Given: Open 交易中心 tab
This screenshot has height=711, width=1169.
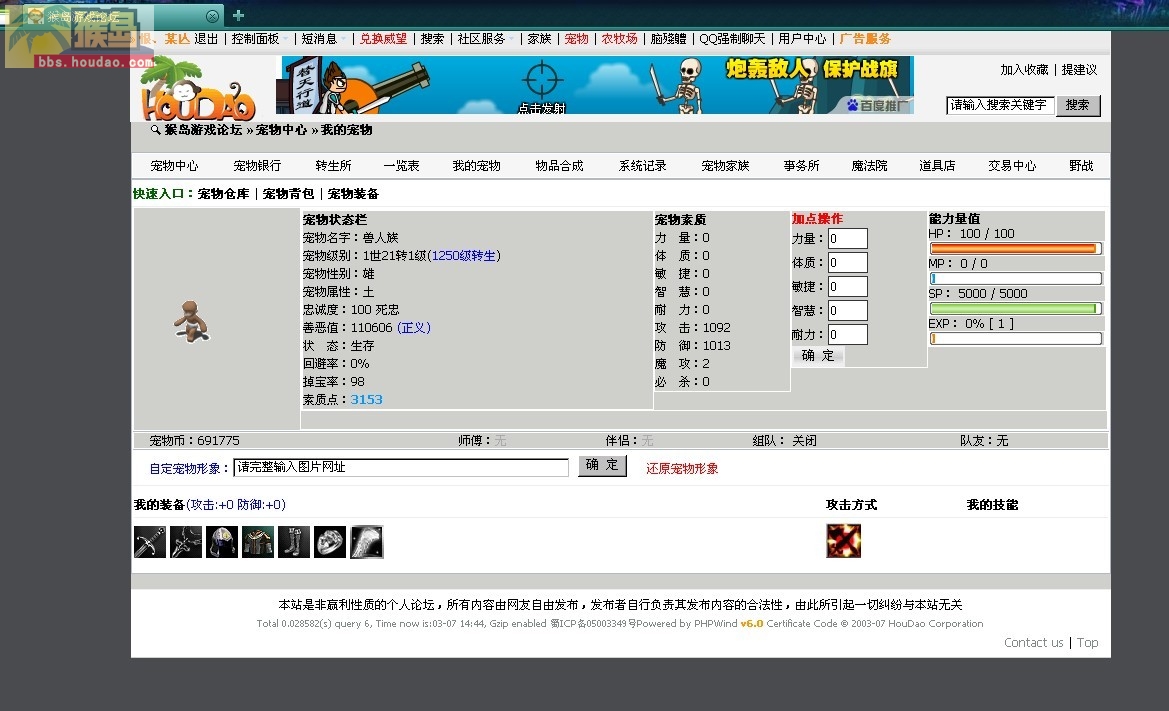Looking at the screenshot, I should pyautogui.click(x=1012, y=165).
